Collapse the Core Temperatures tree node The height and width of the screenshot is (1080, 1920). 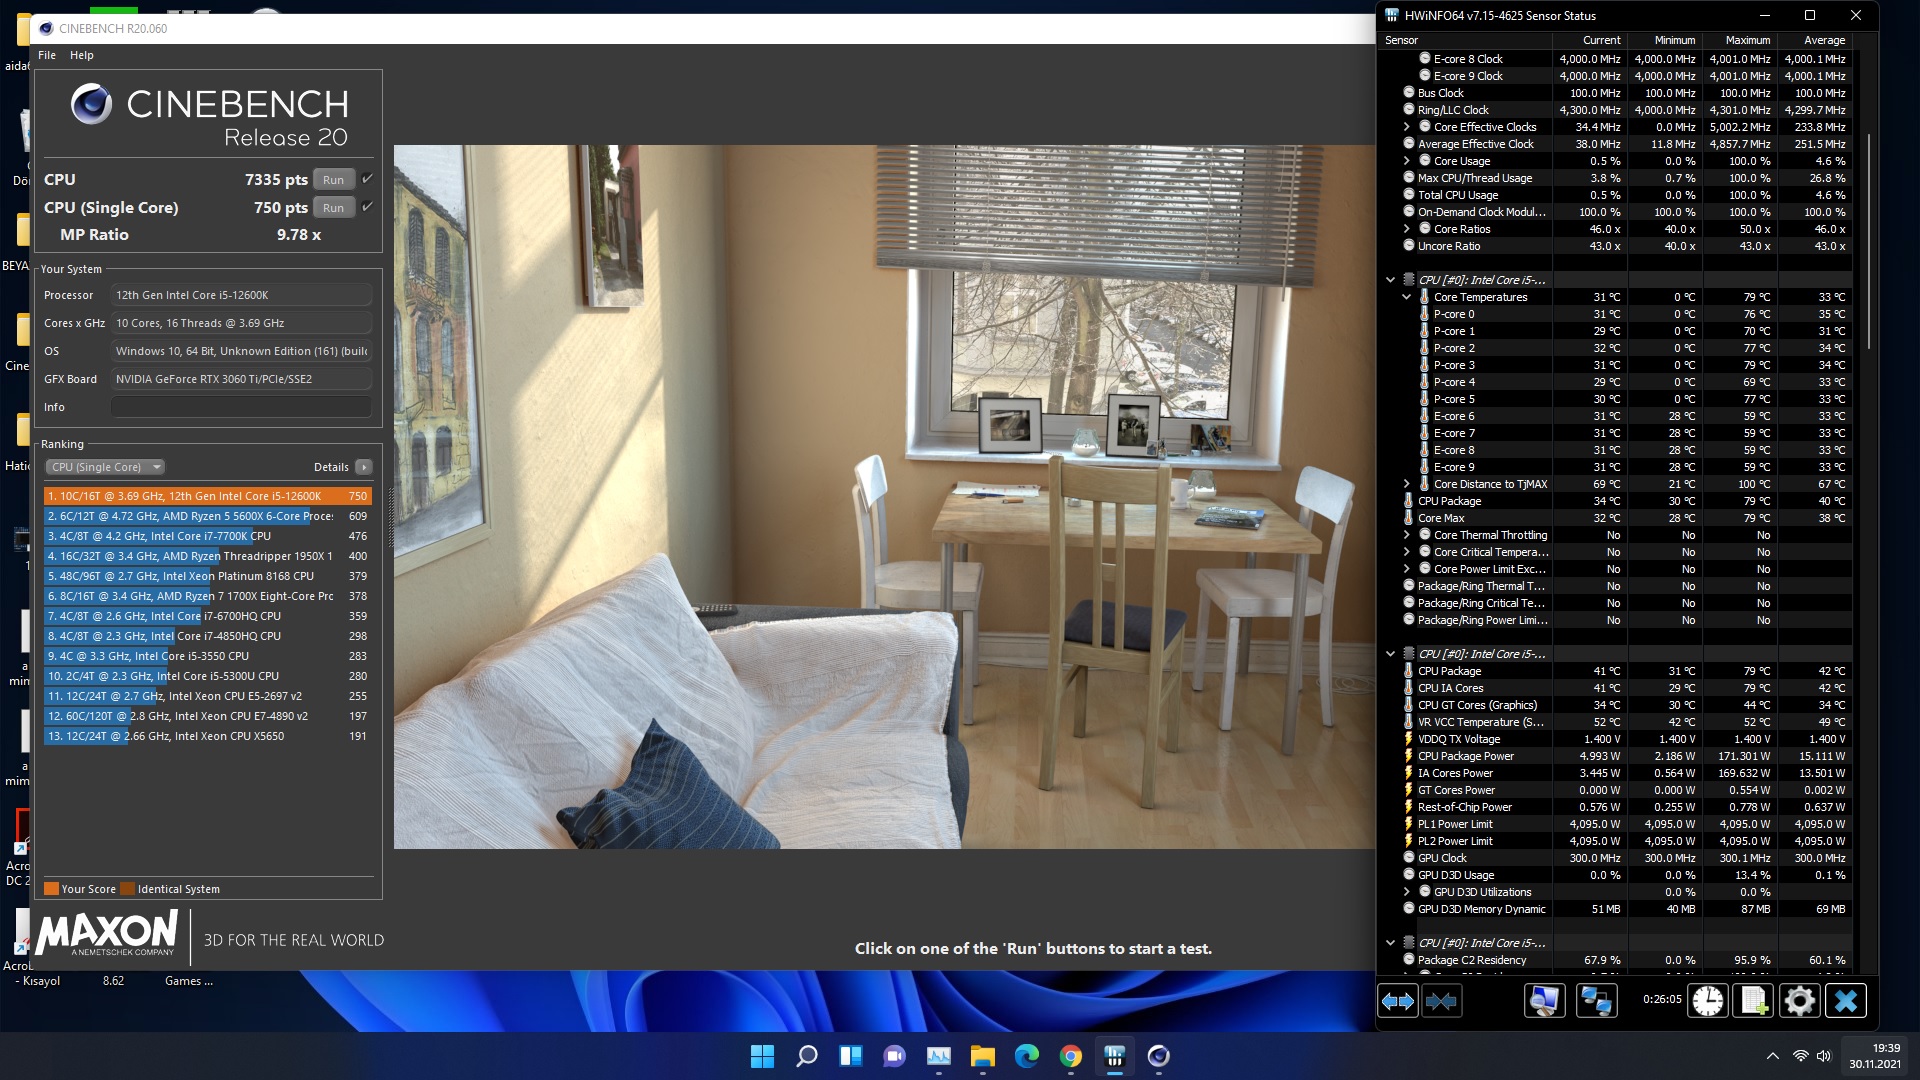click(1407, 297)
